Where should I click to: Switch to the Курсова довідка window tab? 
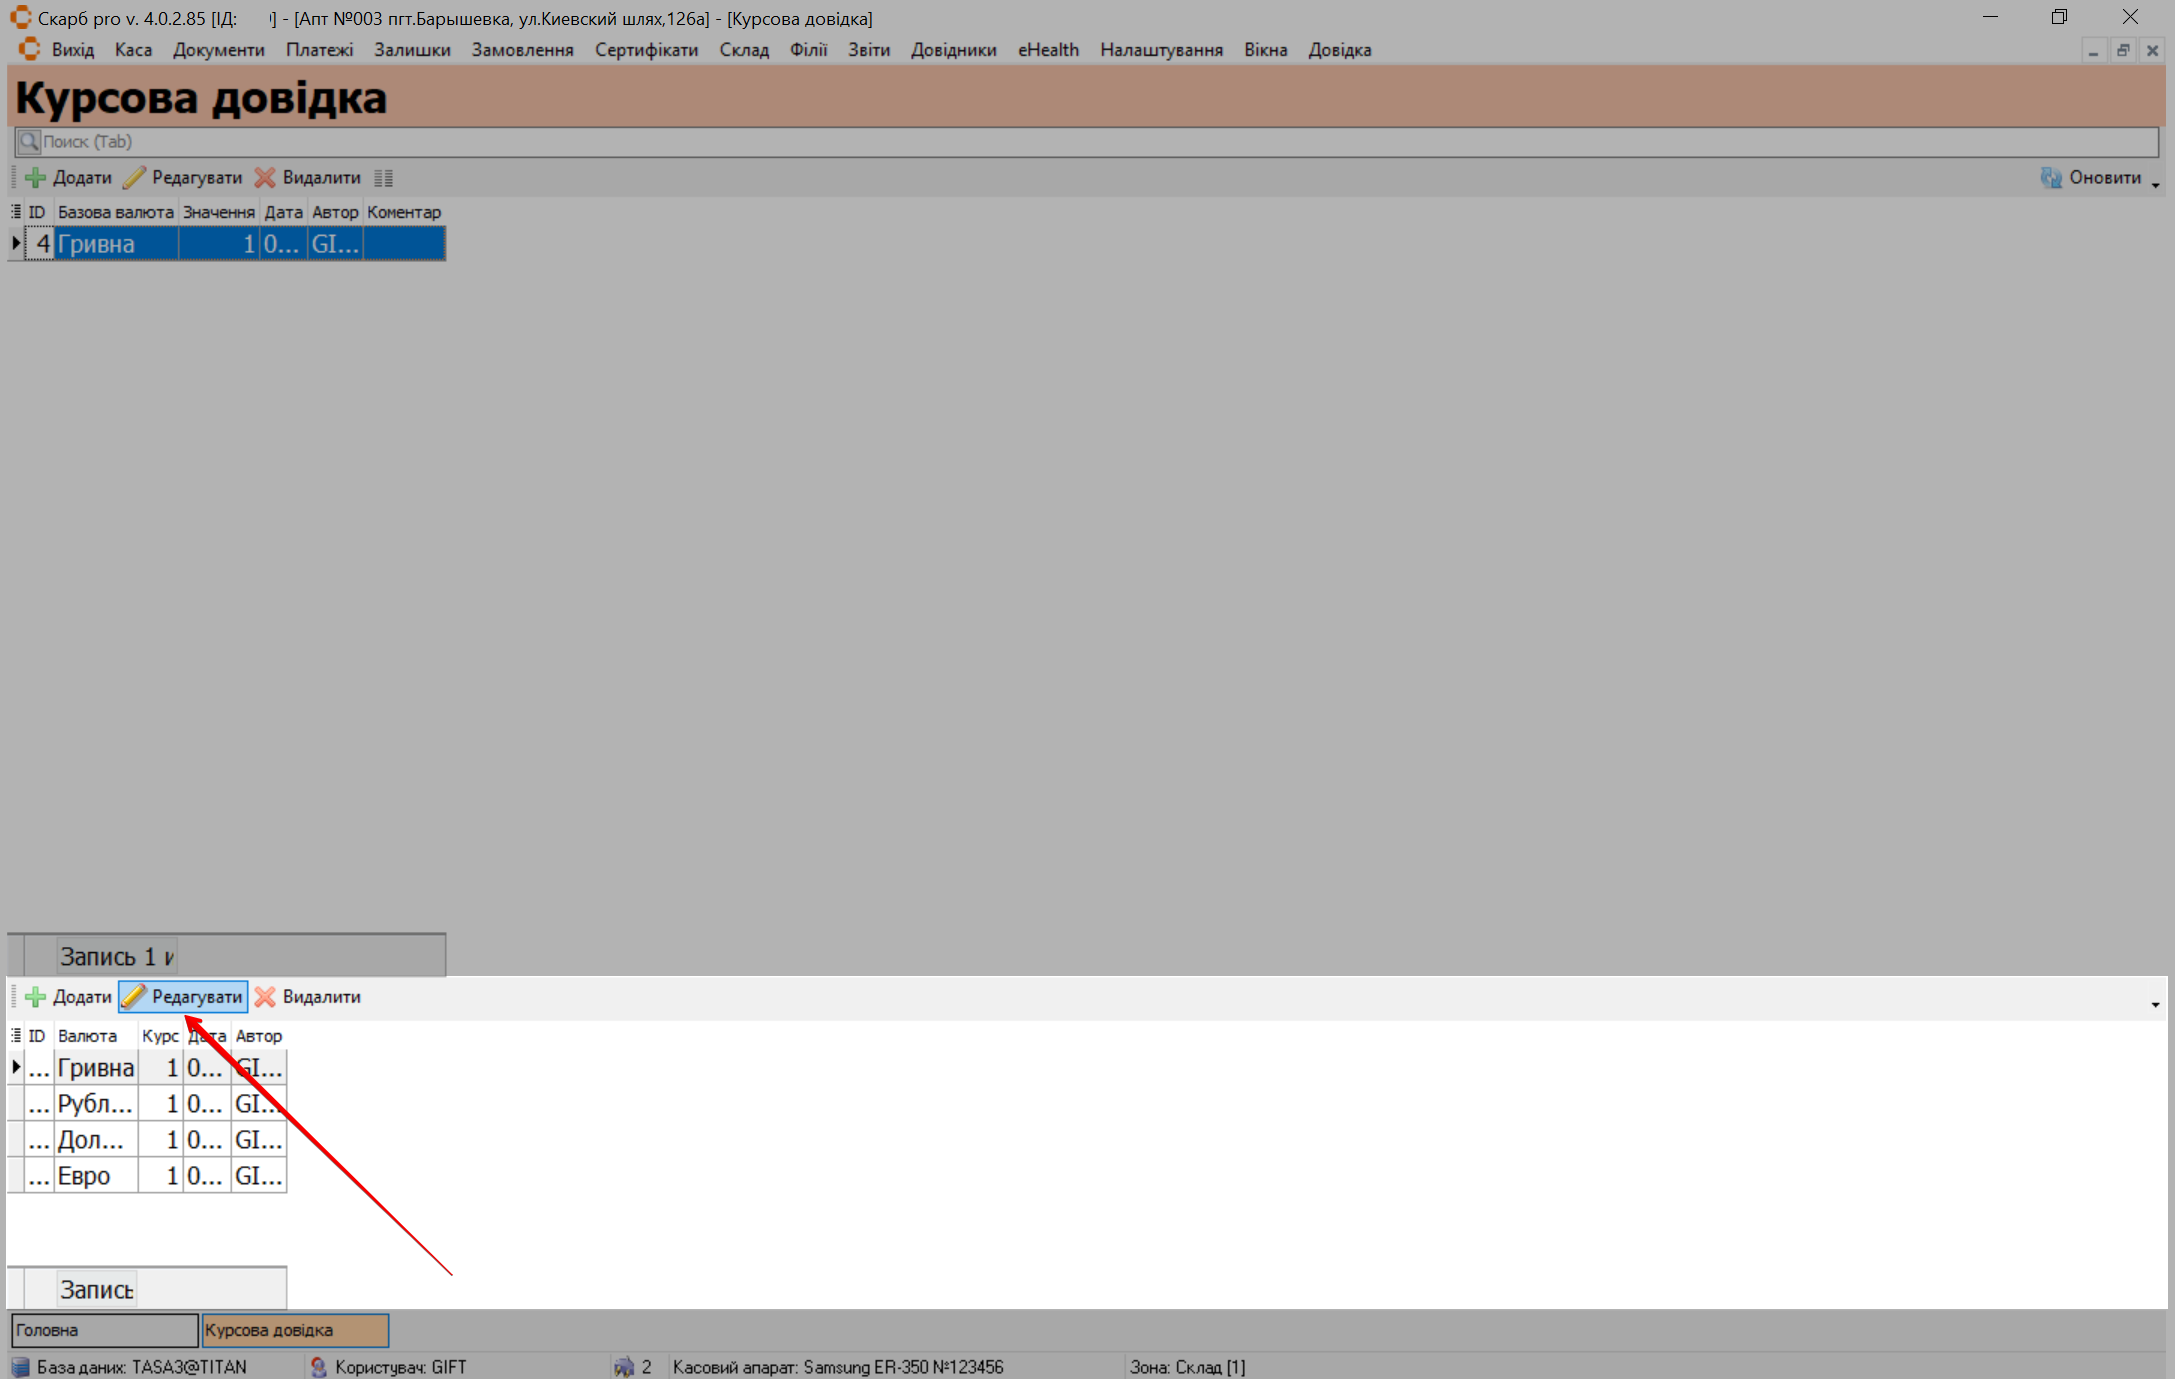point(294,1330)
